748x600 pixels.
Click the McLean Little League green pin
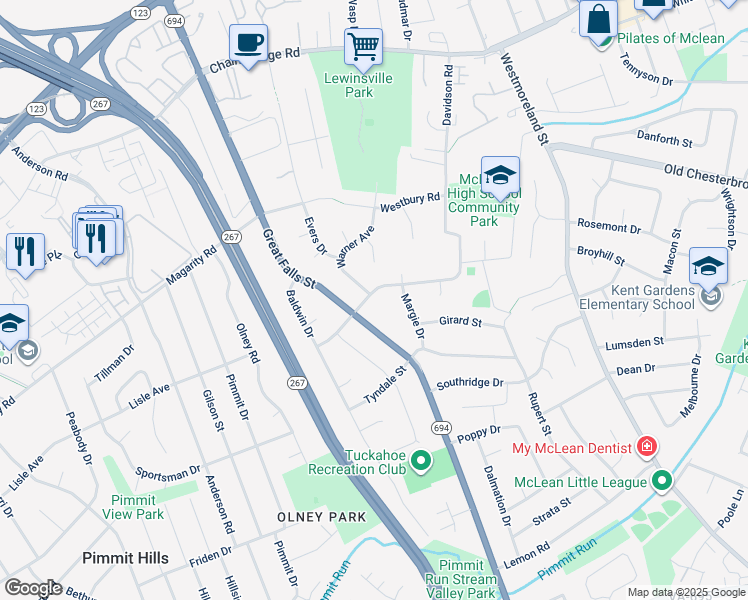[x=662, y=481]
